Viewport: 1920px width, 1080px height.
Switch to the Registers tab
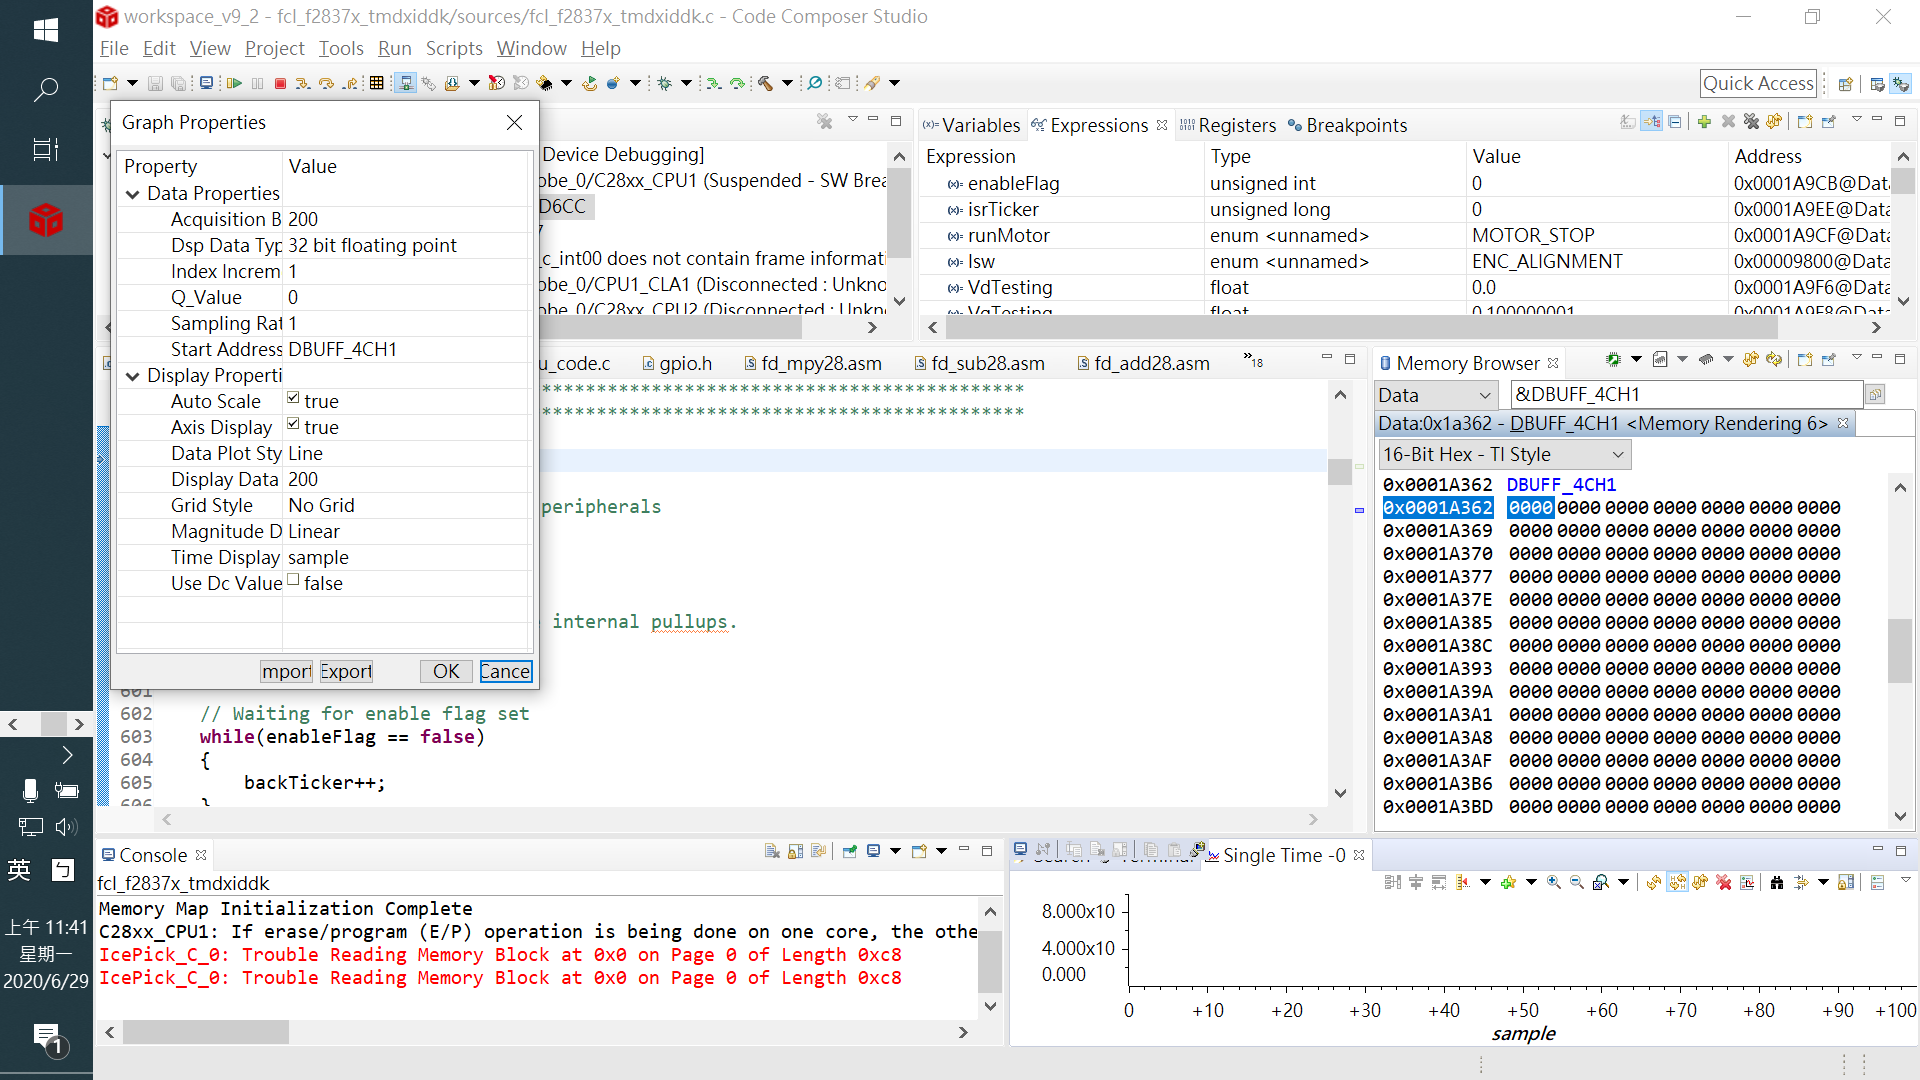1228,125
